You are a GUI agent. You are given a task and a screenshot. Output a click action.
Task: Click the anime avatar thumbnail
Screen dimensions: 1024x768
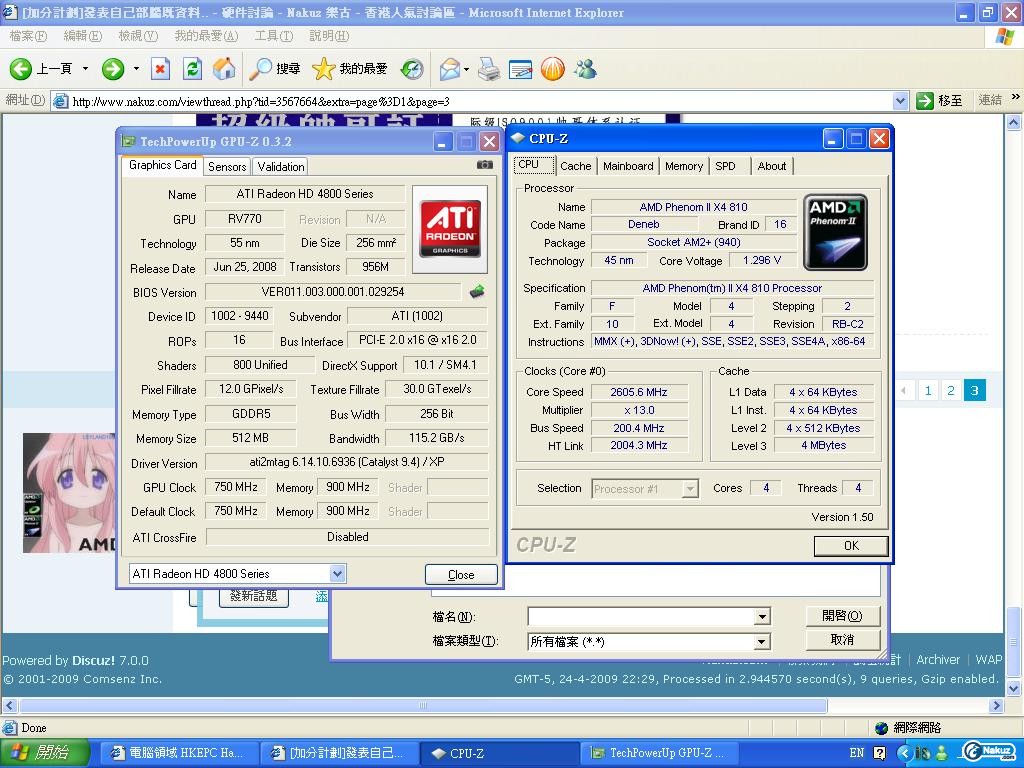69,493
